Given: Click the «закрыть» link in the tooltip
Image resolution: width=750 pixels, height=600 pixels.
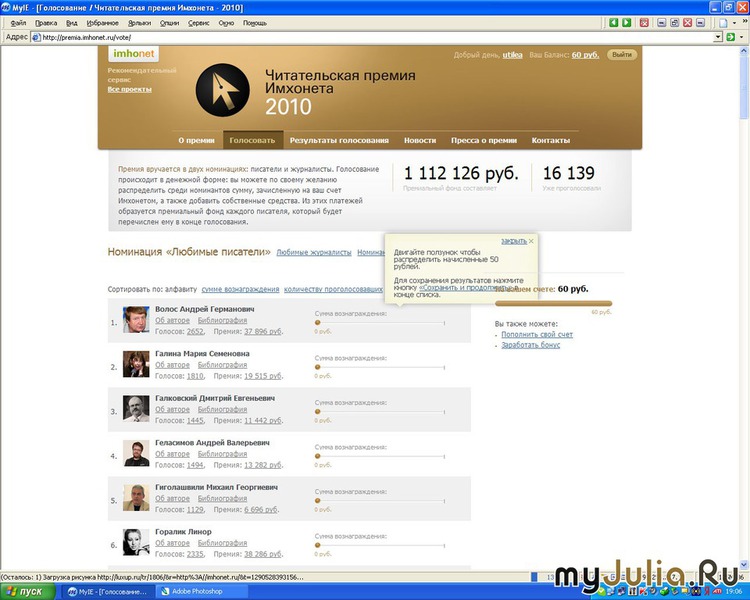Looking at the screenshot, I should pyautogui.click(x=514, y=241).
